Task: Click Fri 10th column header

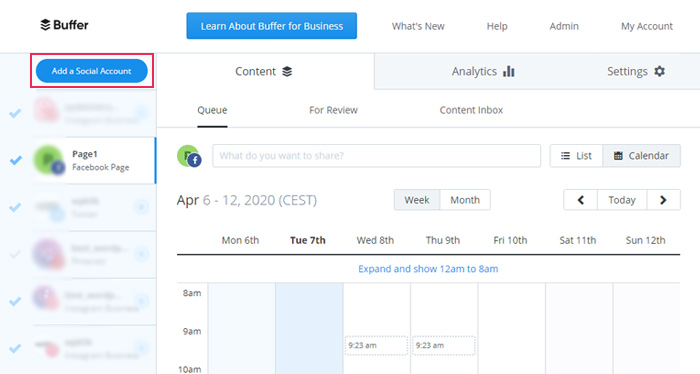Action: 510,240
